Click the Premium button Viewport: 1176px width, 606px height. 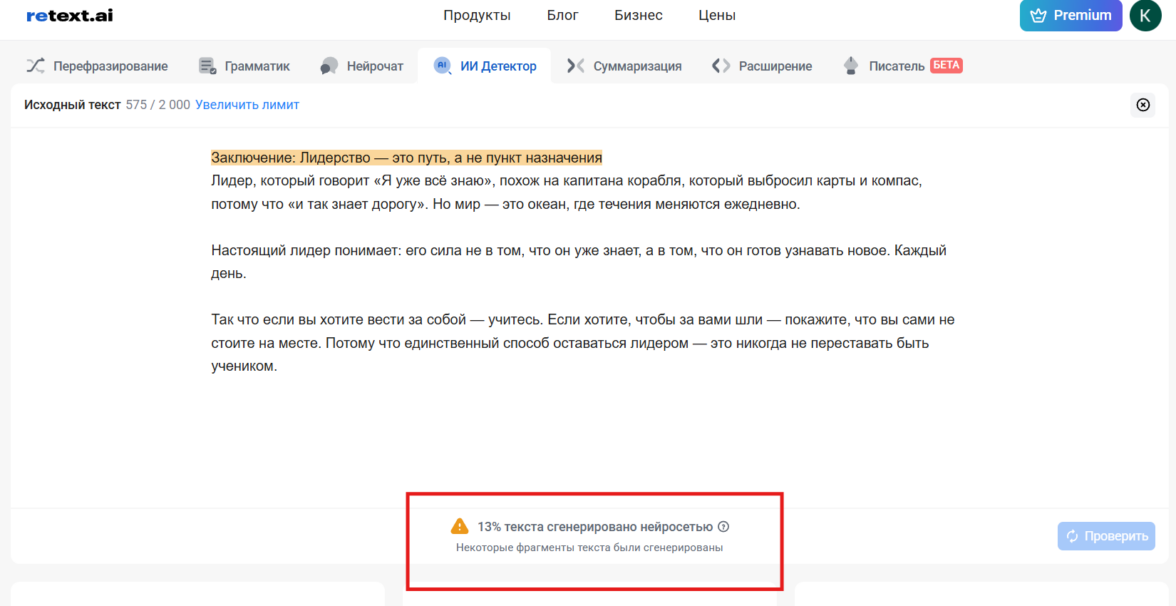click(1070, 15)
